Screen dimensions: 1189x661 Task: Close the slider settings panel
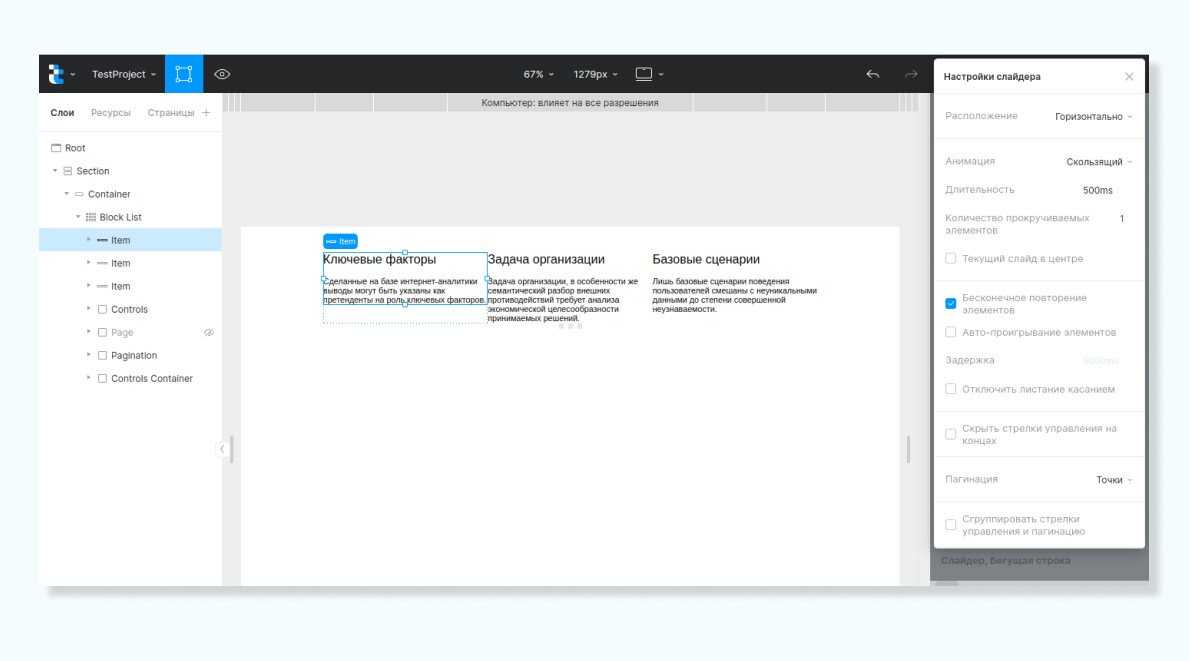(x=1129, y=77)
